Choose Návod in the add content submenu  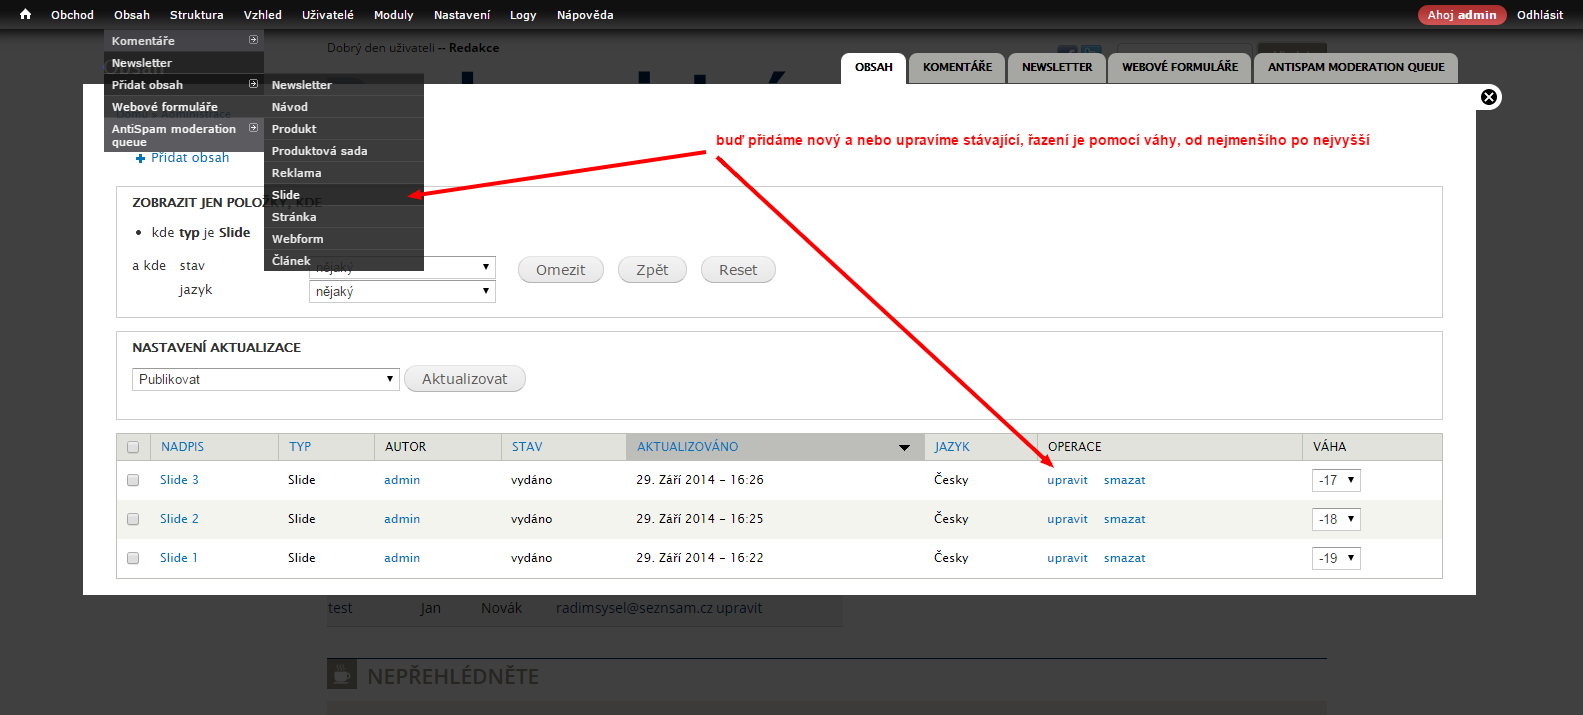tap(344, 107)
